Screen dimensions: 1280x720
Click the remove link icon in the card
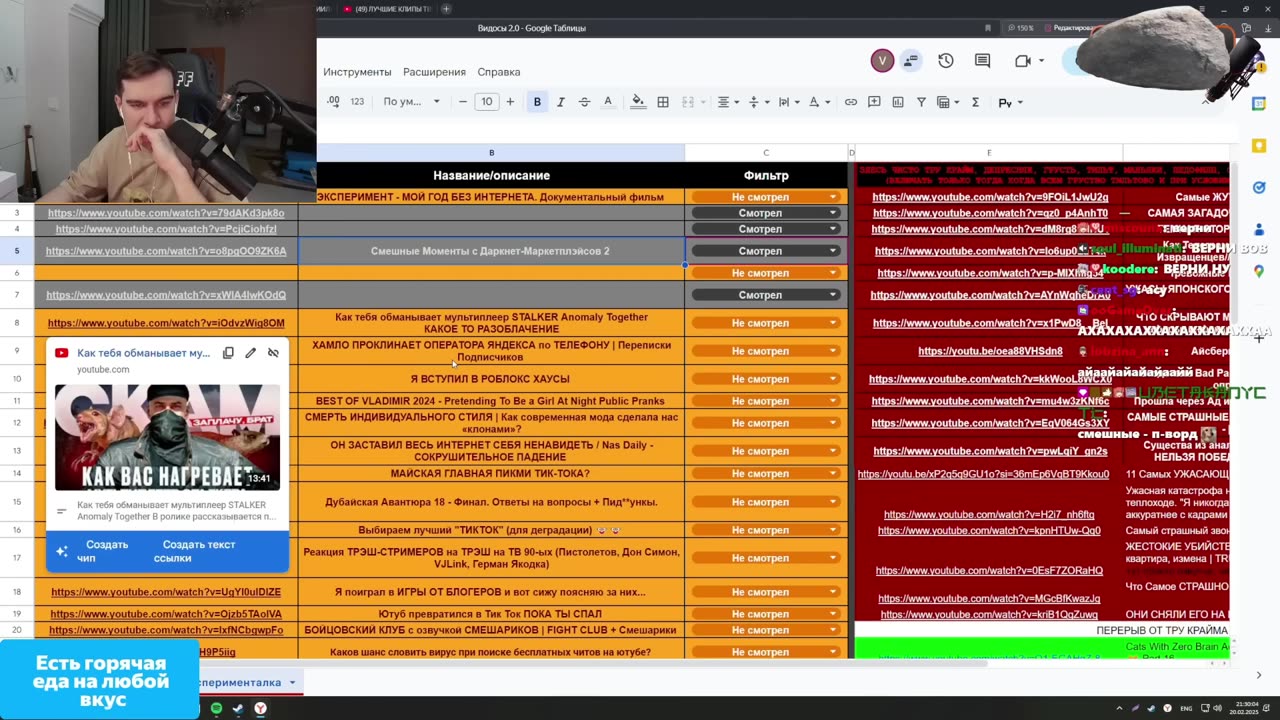point(273,353)
